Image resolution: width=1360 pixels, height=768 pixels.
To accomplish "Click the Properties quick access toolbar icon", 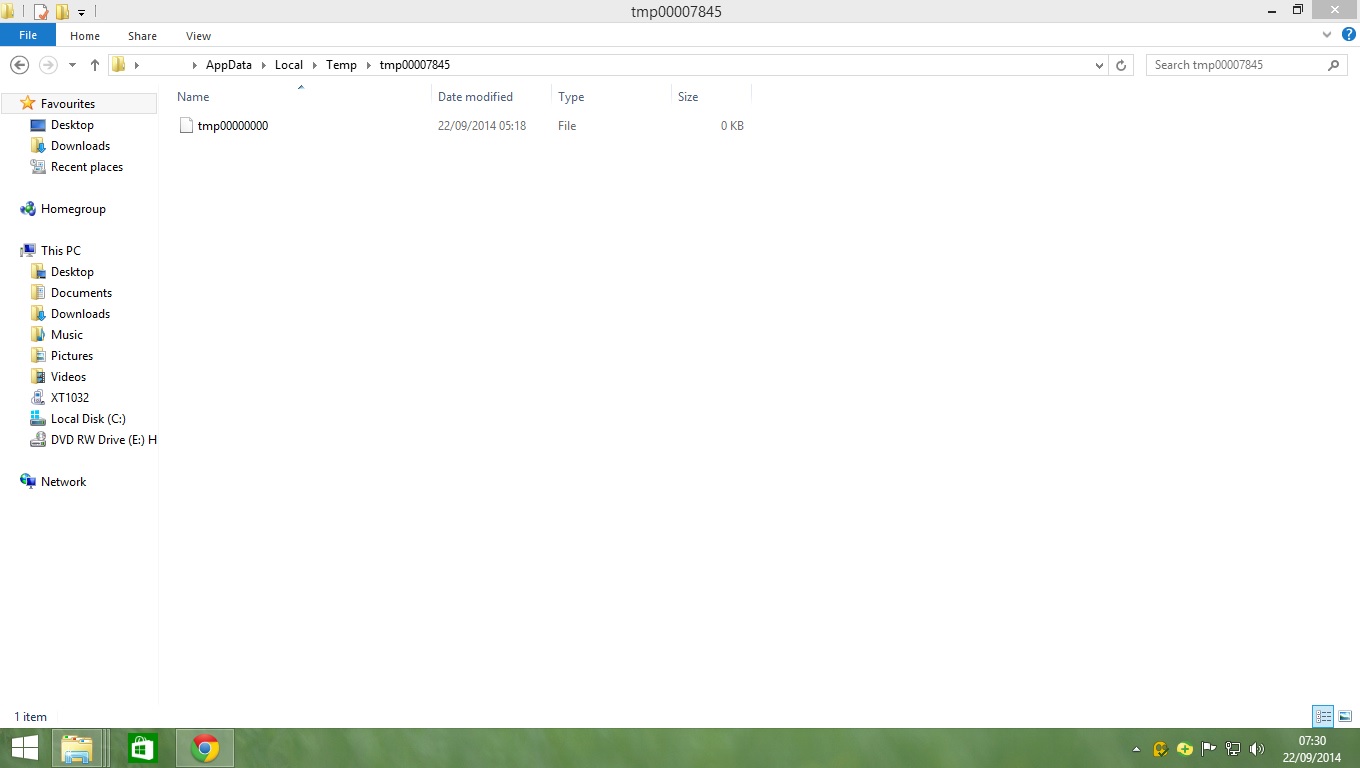I will pyautogui.click(x=41, y=12).
